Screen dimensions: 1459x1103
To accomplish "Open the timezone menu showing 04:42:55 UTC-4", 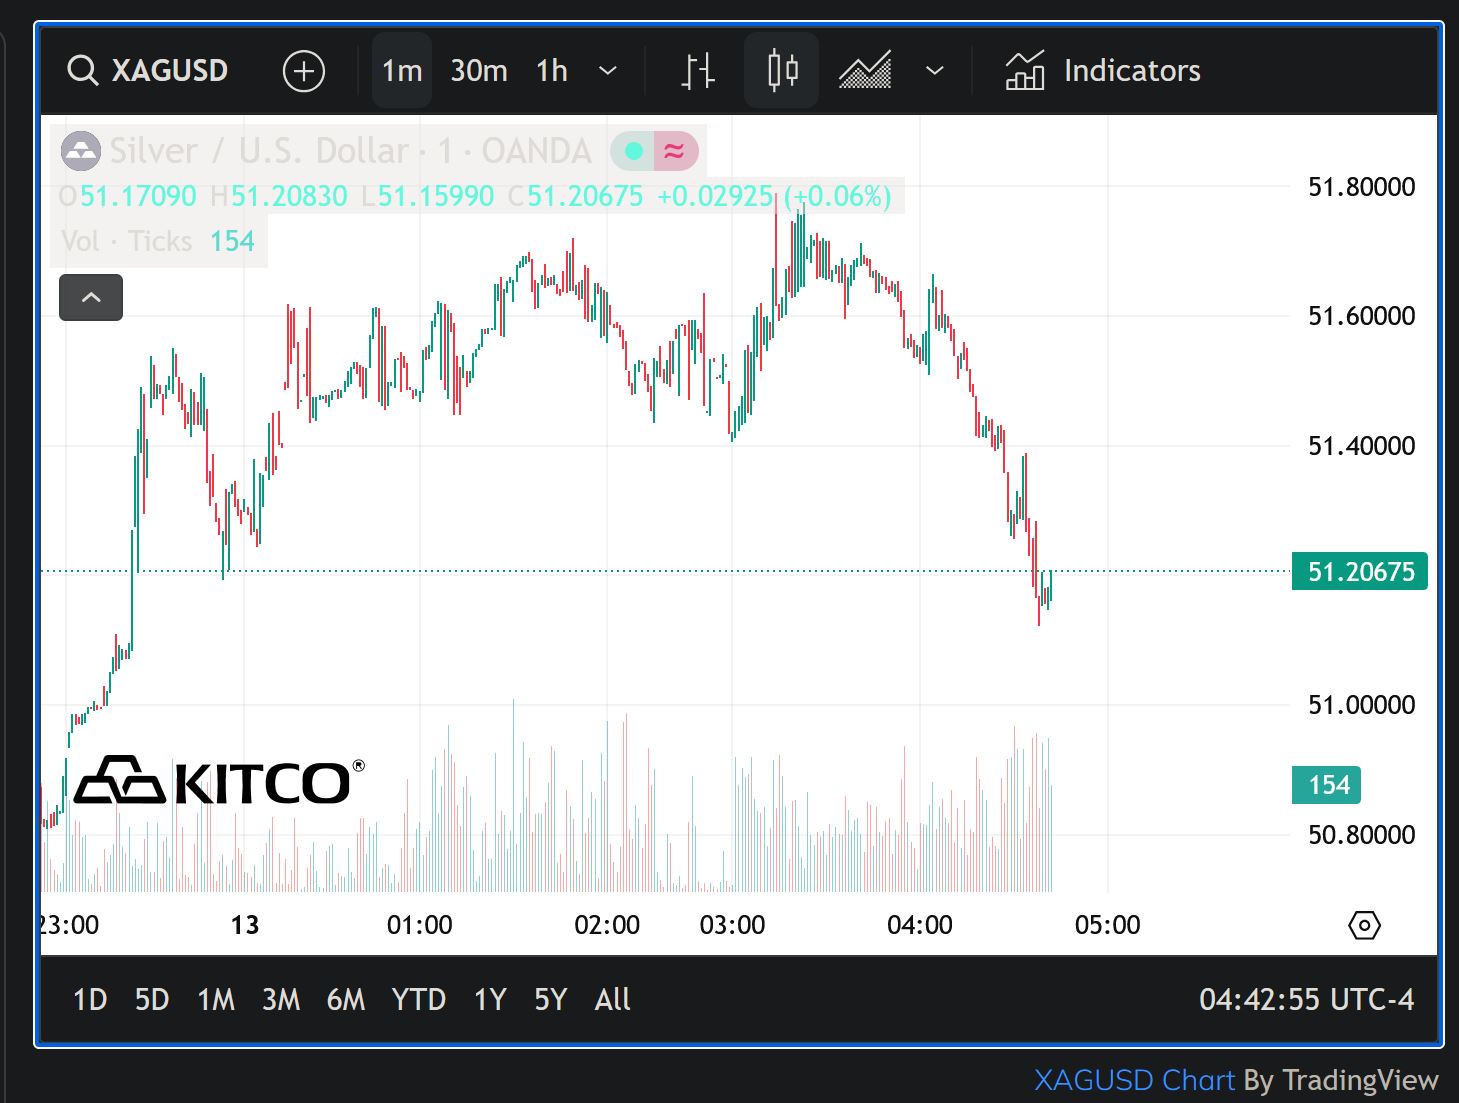I will 1306,999.
